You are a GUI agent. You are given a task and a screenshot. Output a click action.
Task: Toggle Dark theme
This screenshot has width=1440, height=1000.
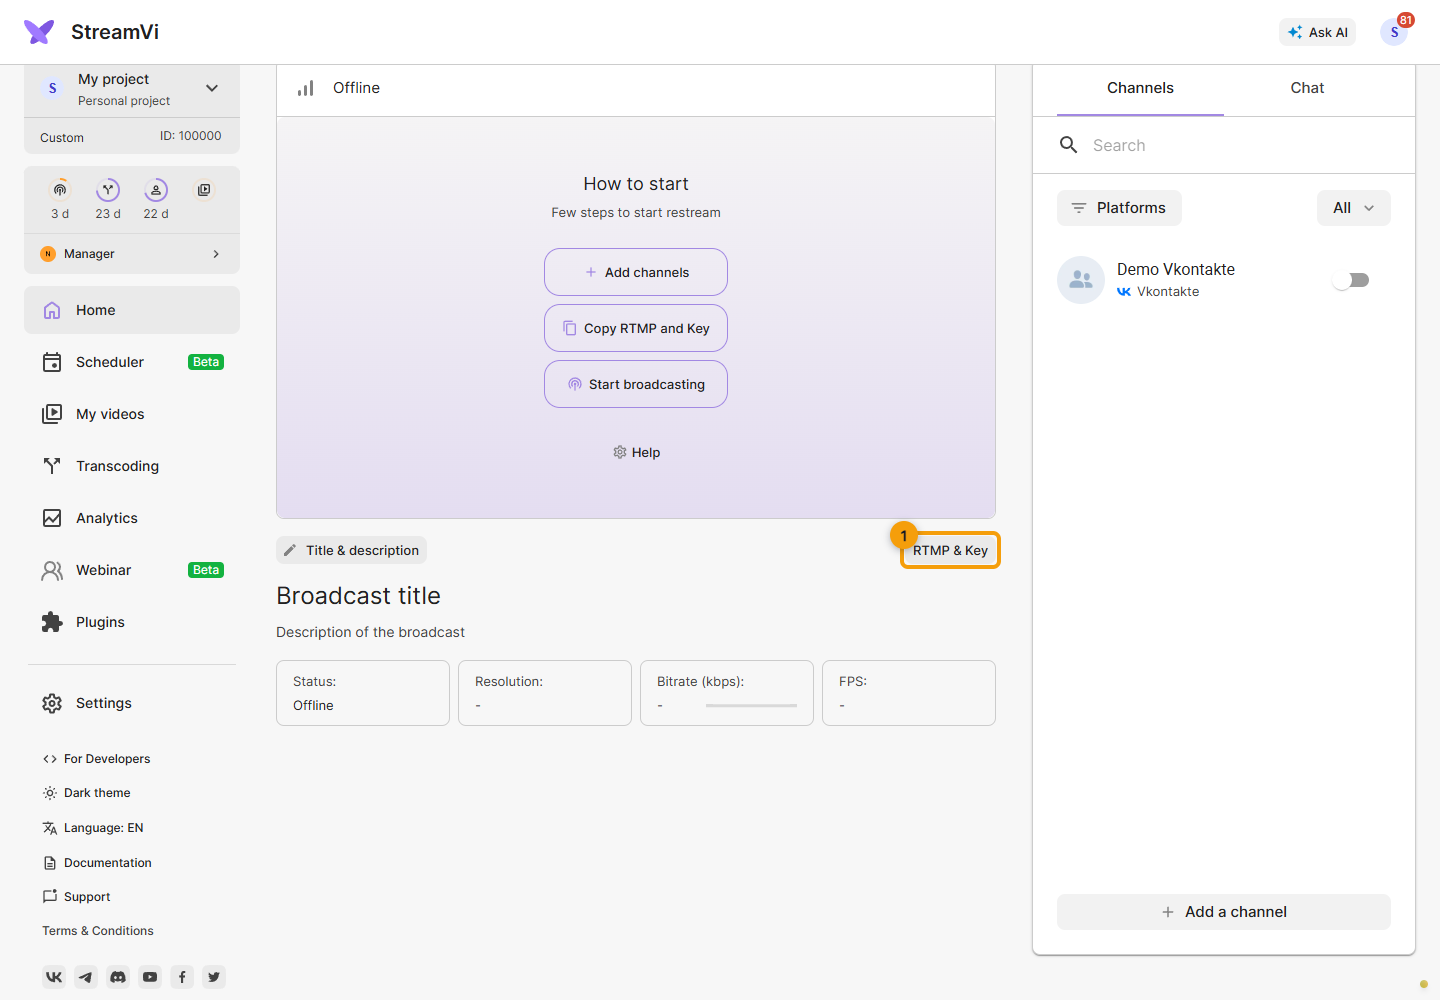(x=86, y=793)
